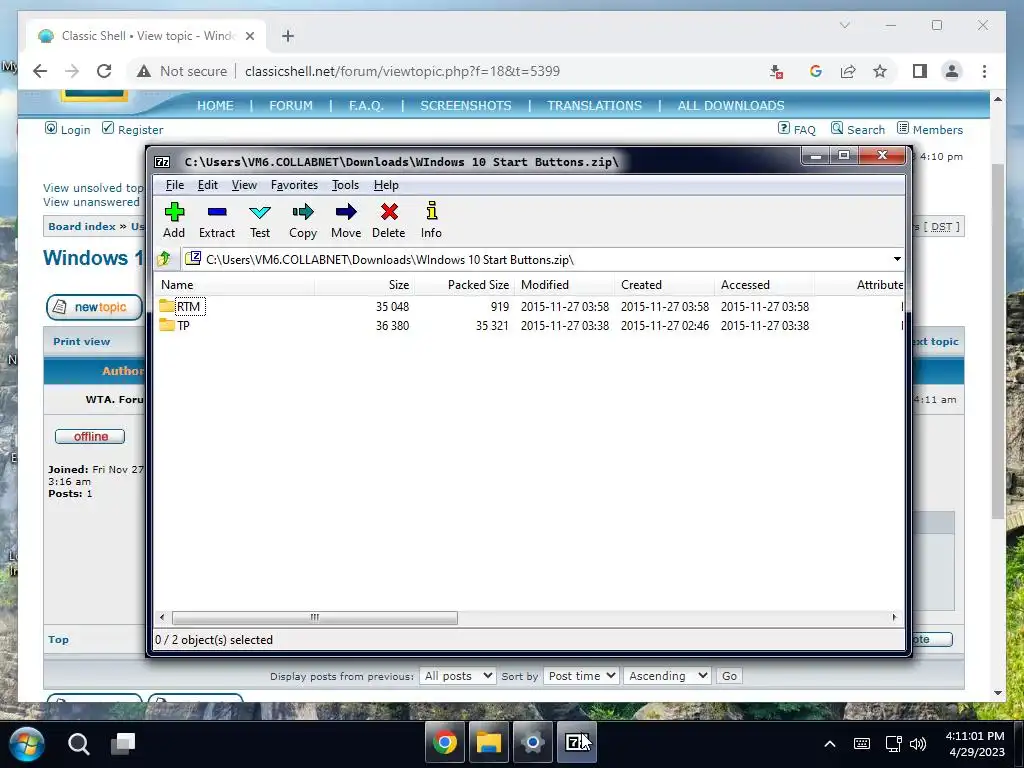The height and width of the screenshot is (768, 1024).
Task: Click the 7z window title icon
Action: pyautogui.click(x=162, y=161)
